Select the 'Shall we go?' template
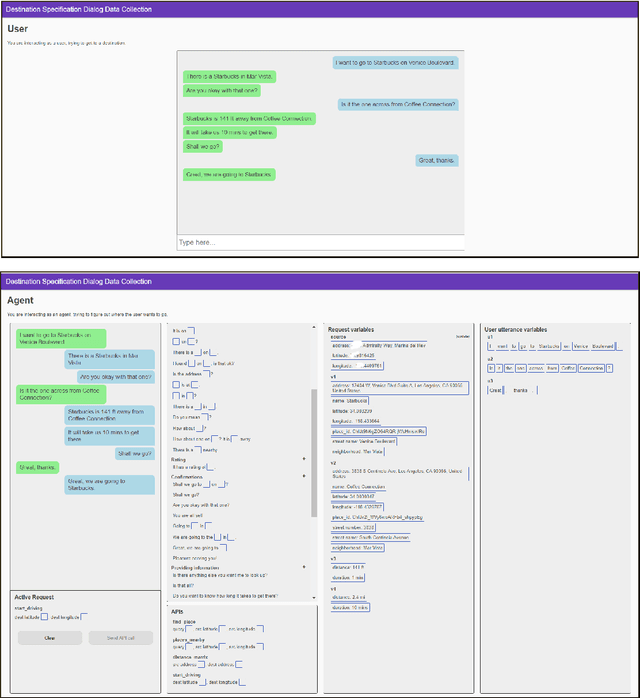This screenshot has width=640, height=698. coord(184,494)
